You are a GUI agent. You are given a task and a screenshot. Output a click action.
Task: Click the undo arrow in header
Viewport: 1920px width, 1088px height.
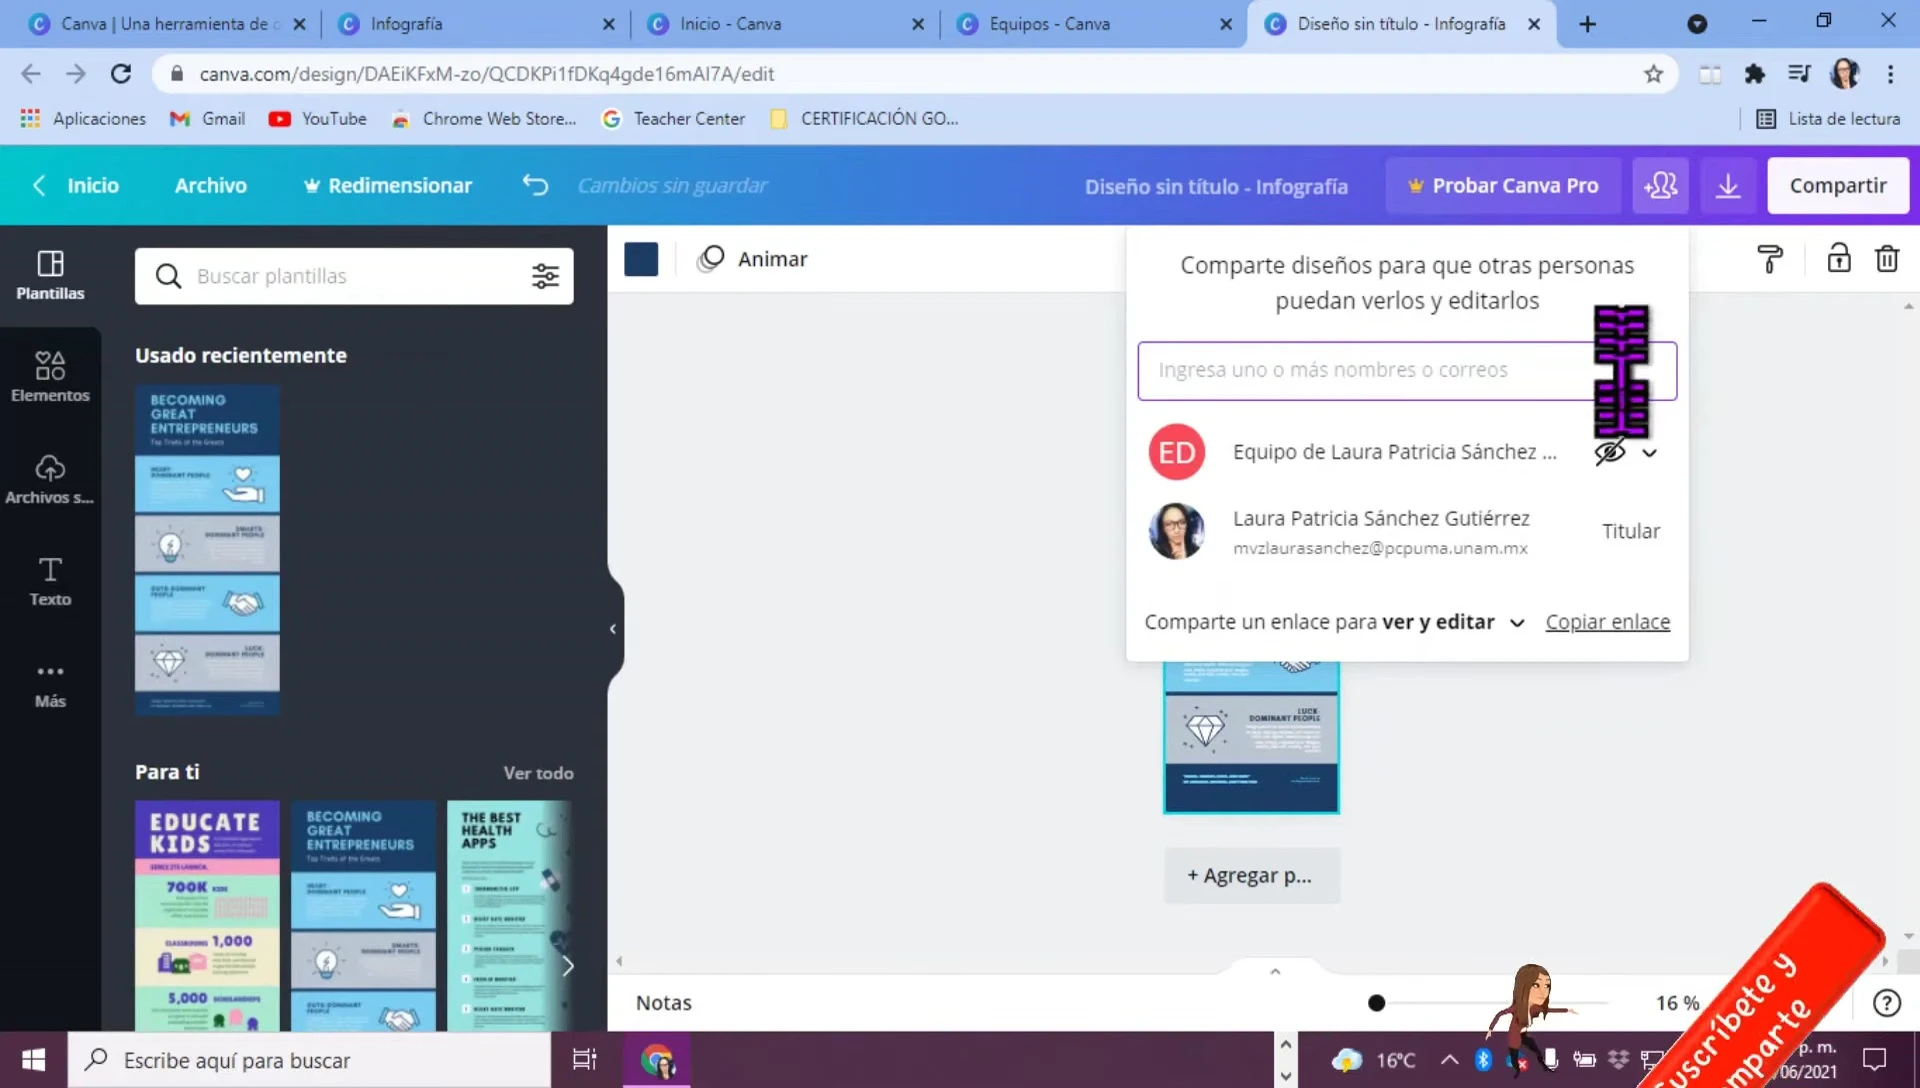(536, 185)
